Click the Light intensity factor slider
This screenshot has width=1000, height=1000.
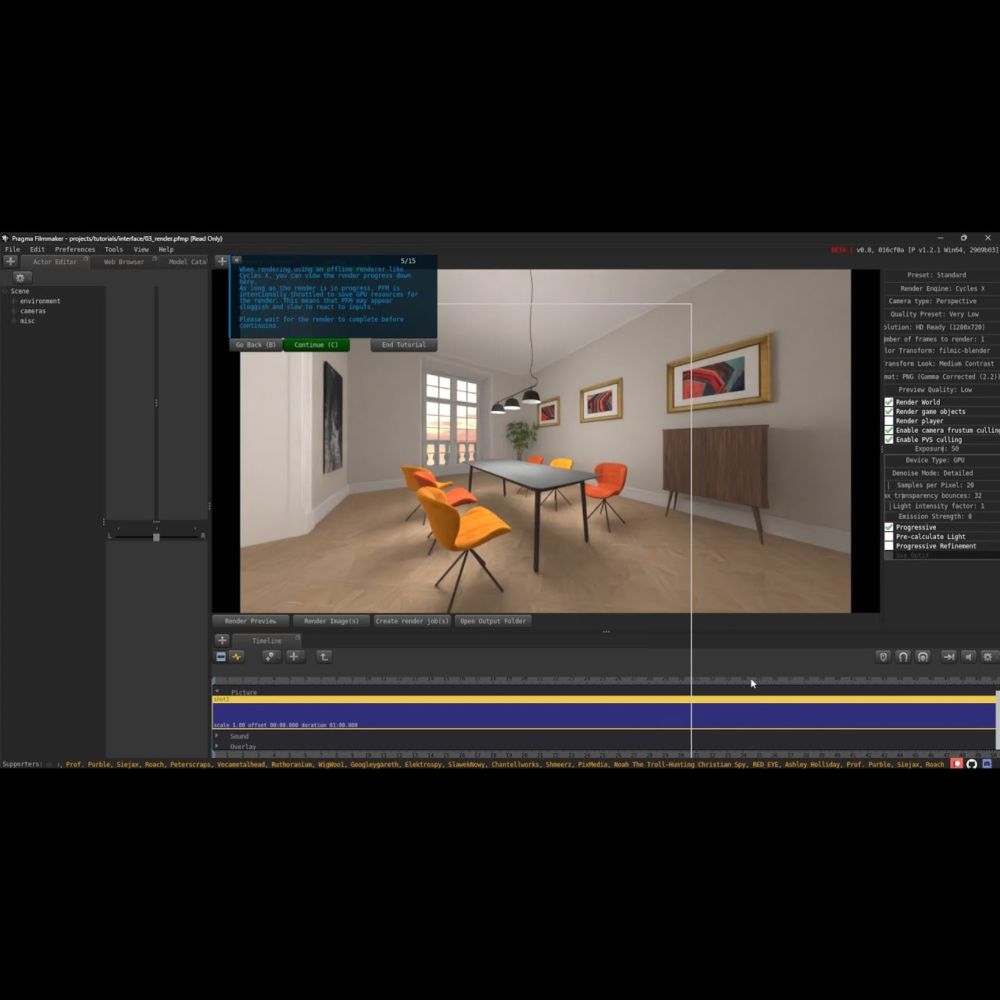941,506
